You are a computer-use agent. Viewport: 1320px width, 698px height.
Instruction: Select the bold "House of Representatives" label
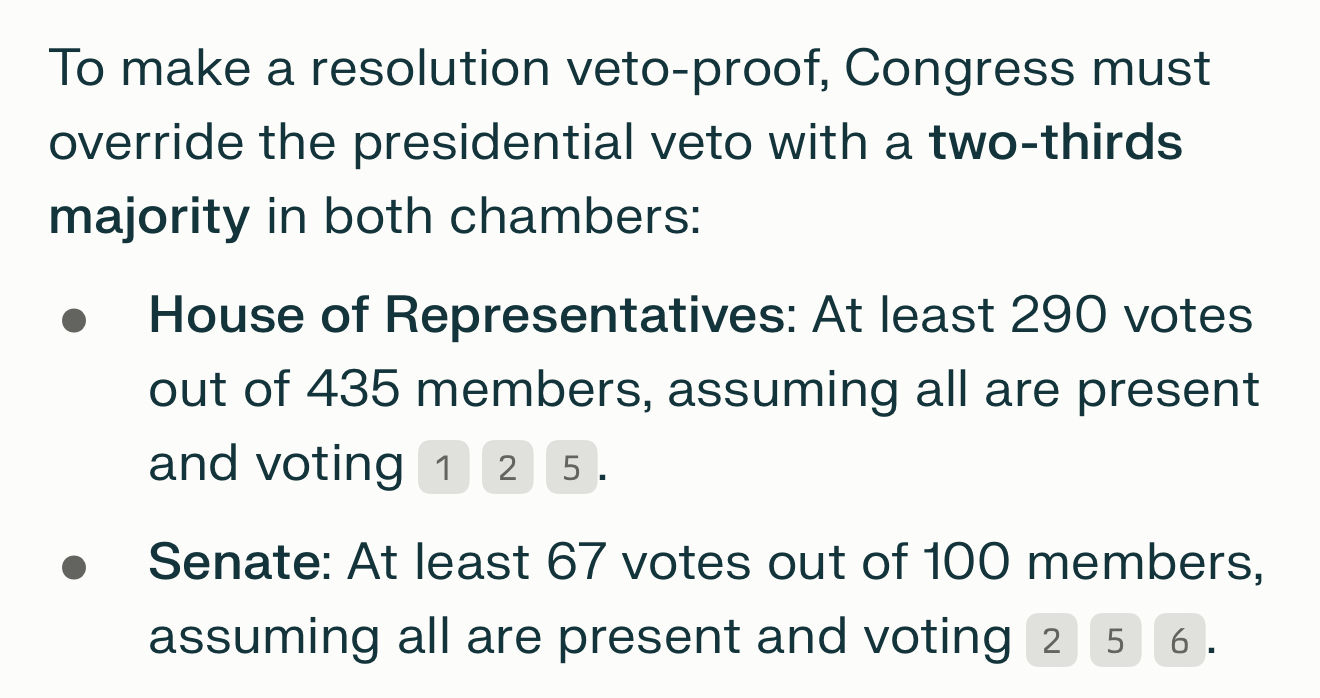point(467,317)
